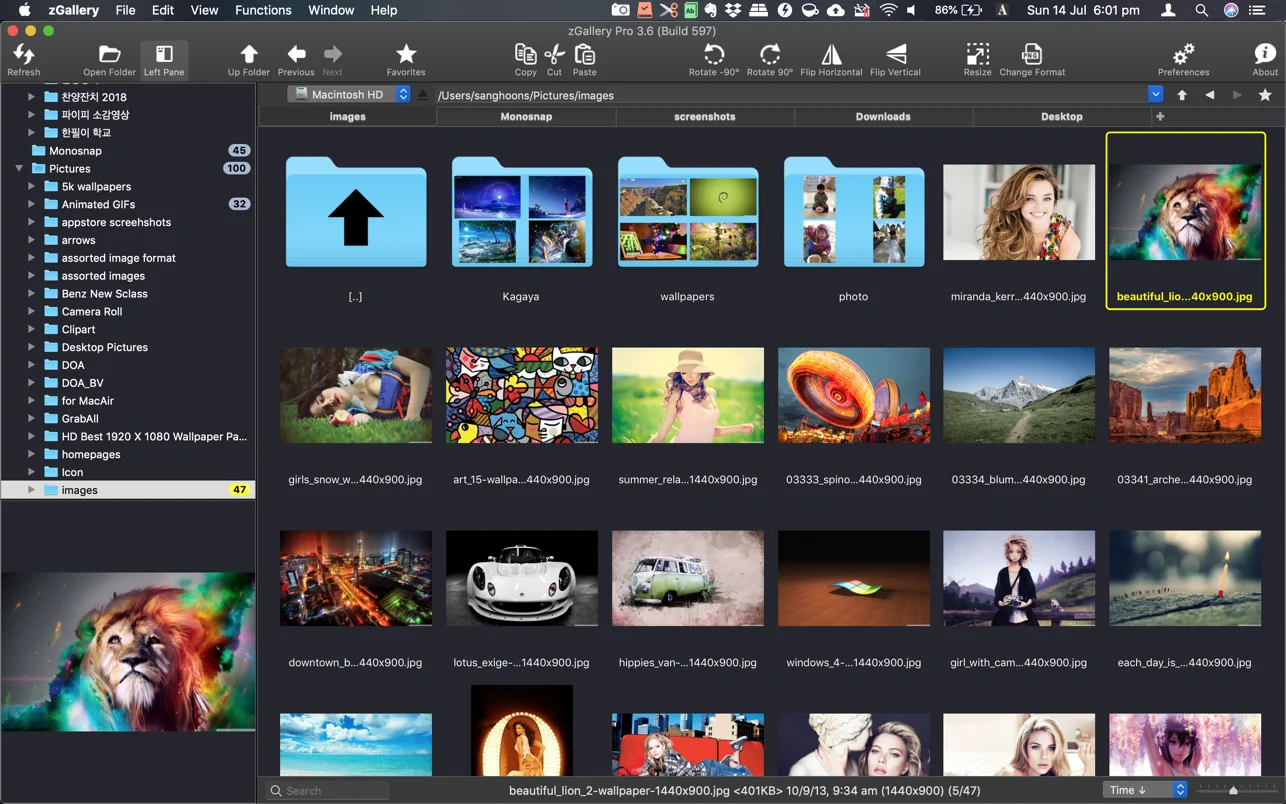1286x804 pixels.
Task: Collapse the Pictures folder in the sidebar
Action: 17,168
